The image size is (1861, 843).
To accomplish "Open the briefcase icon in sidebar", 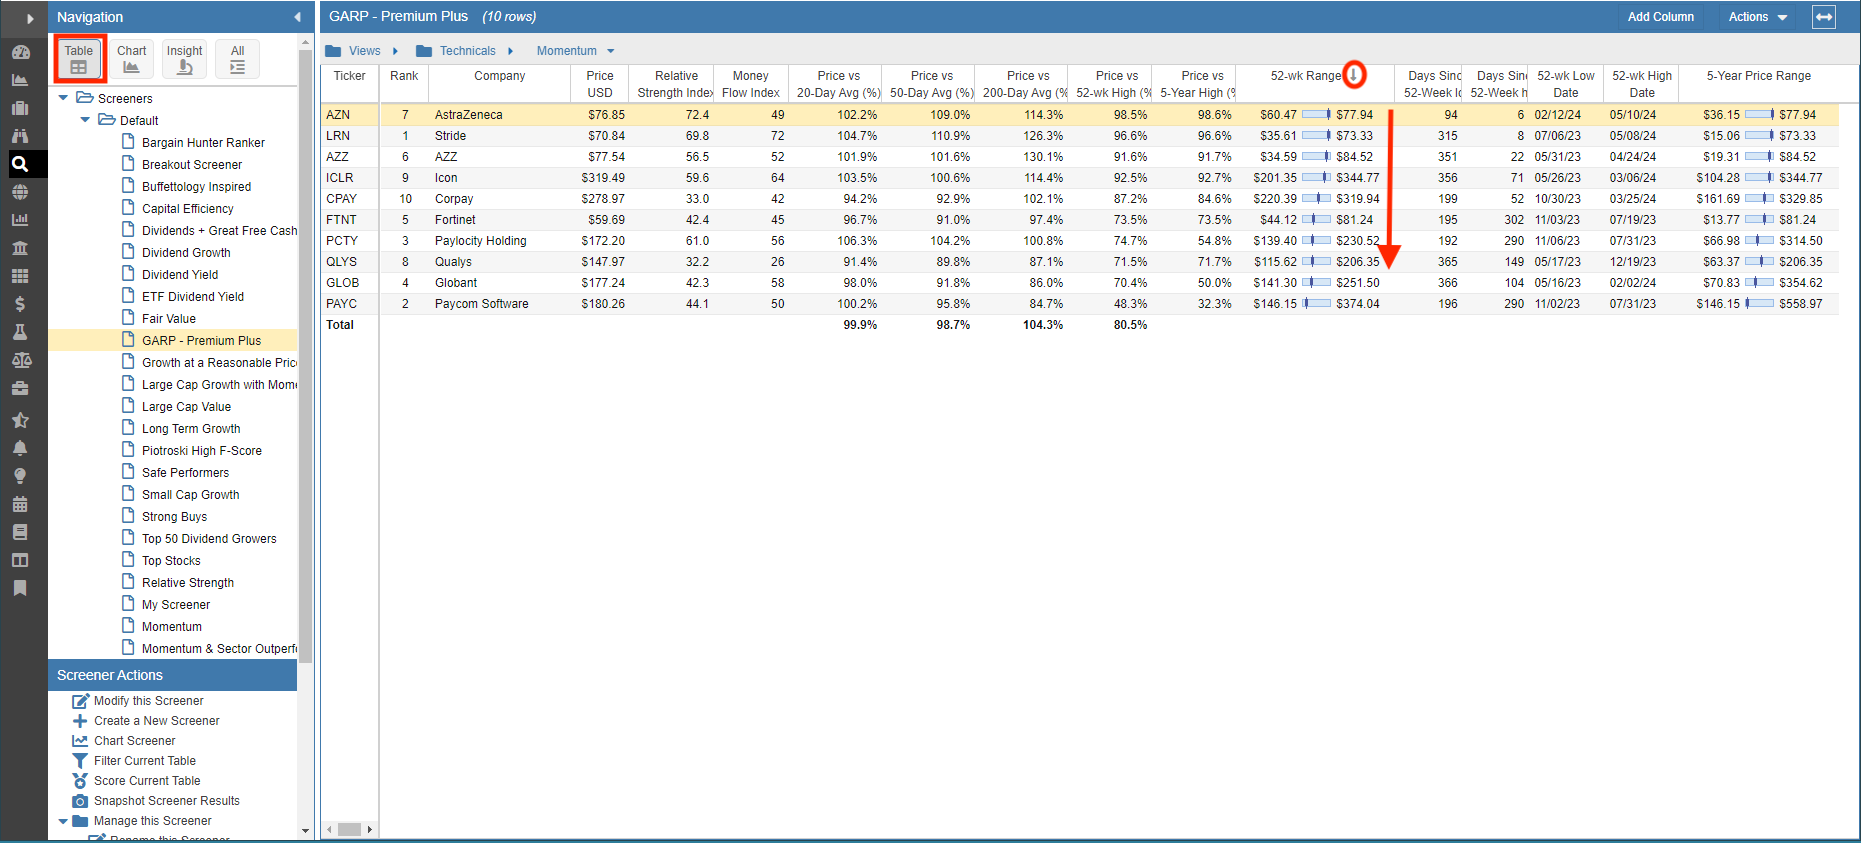I will tap(20, 388).
